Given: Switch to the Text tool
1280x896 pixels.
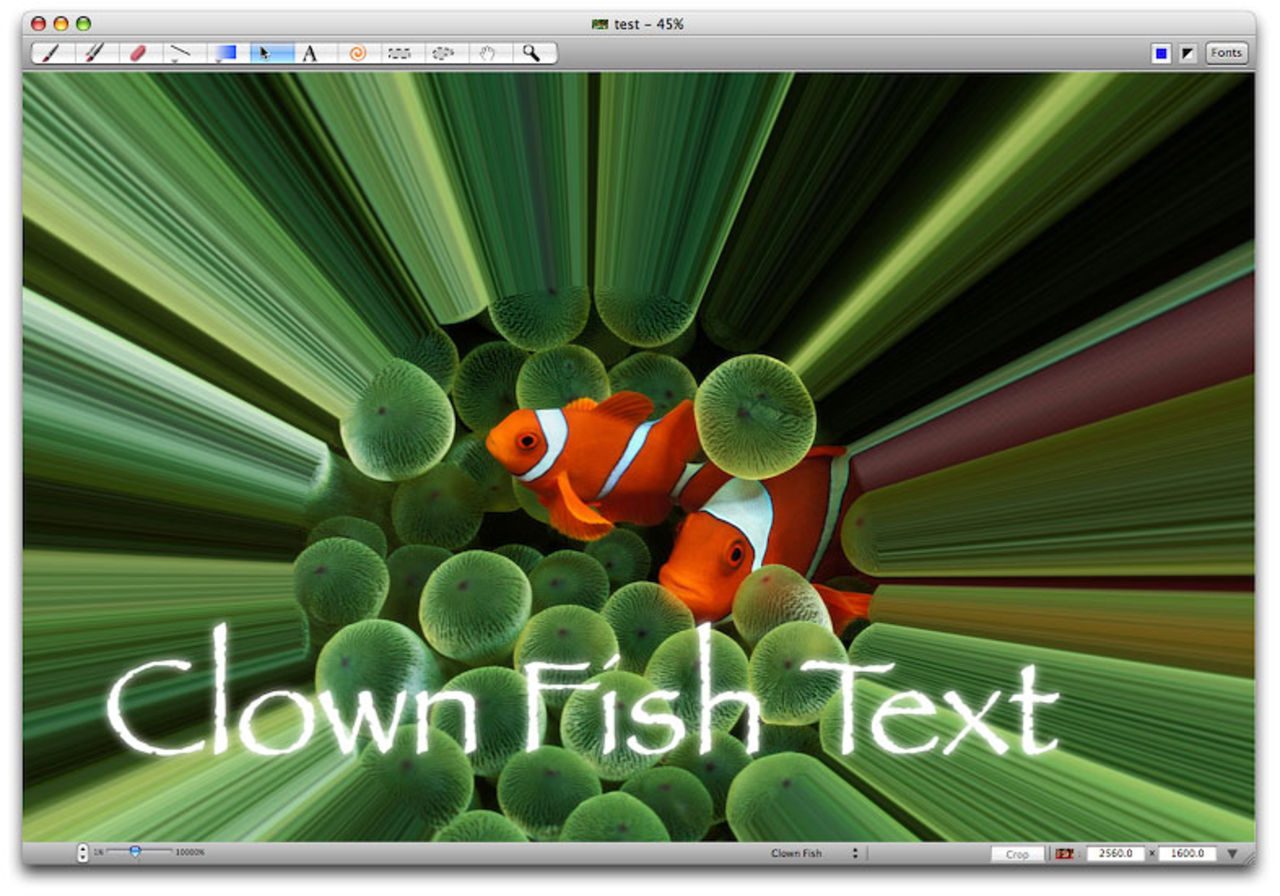Looking at the screenshot, I should (x=310, y=53).
